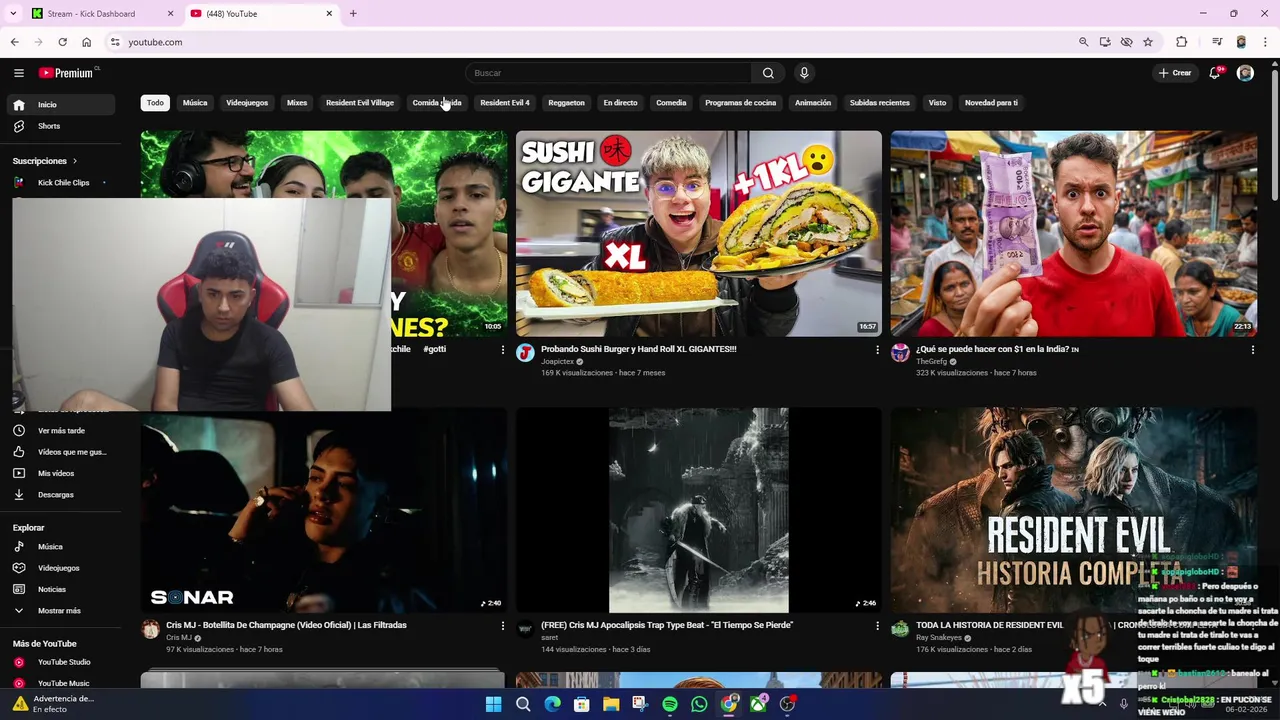1280x720 pixels.
Task: Go back with browser back arrow
Action: click(14, 42)
